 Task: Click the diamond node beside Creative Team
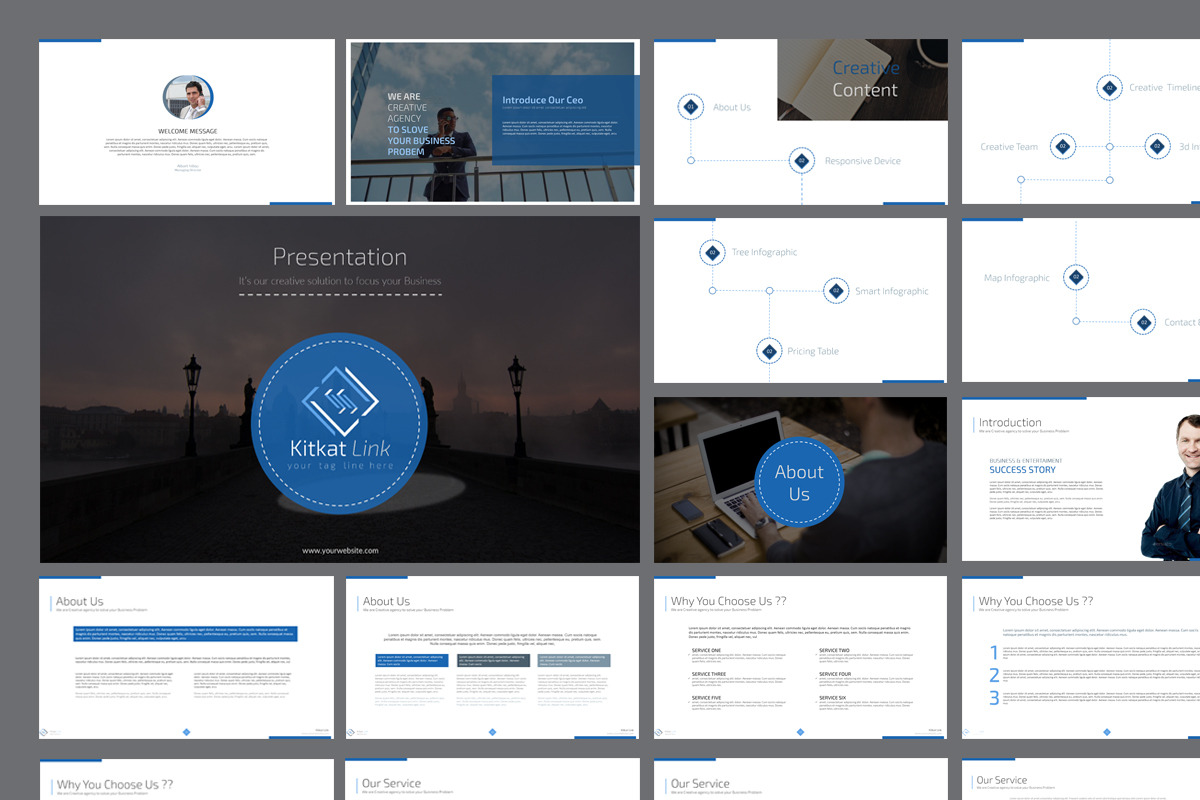pos(1063,147)
